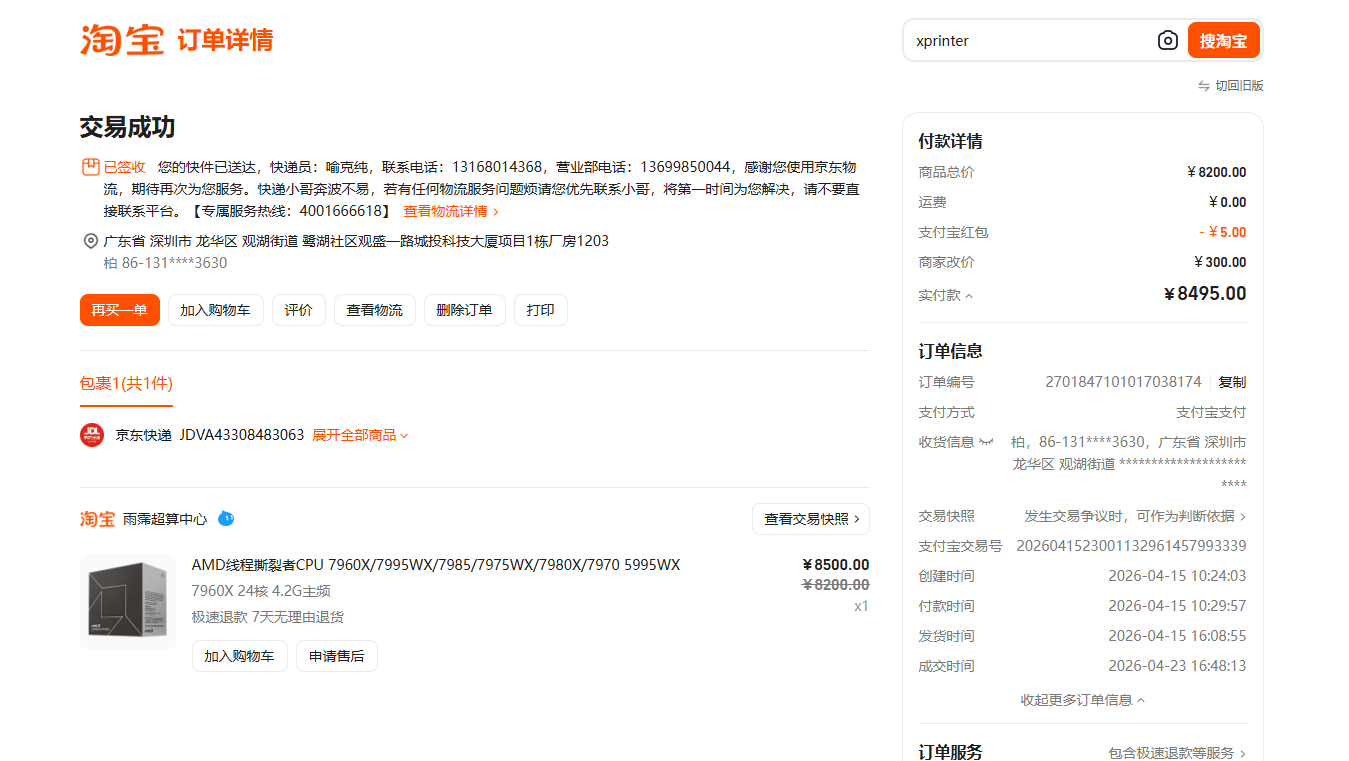Screen dimensions: 1349x761
Task: Click the search input field
Action: [x=1030, y=41]
